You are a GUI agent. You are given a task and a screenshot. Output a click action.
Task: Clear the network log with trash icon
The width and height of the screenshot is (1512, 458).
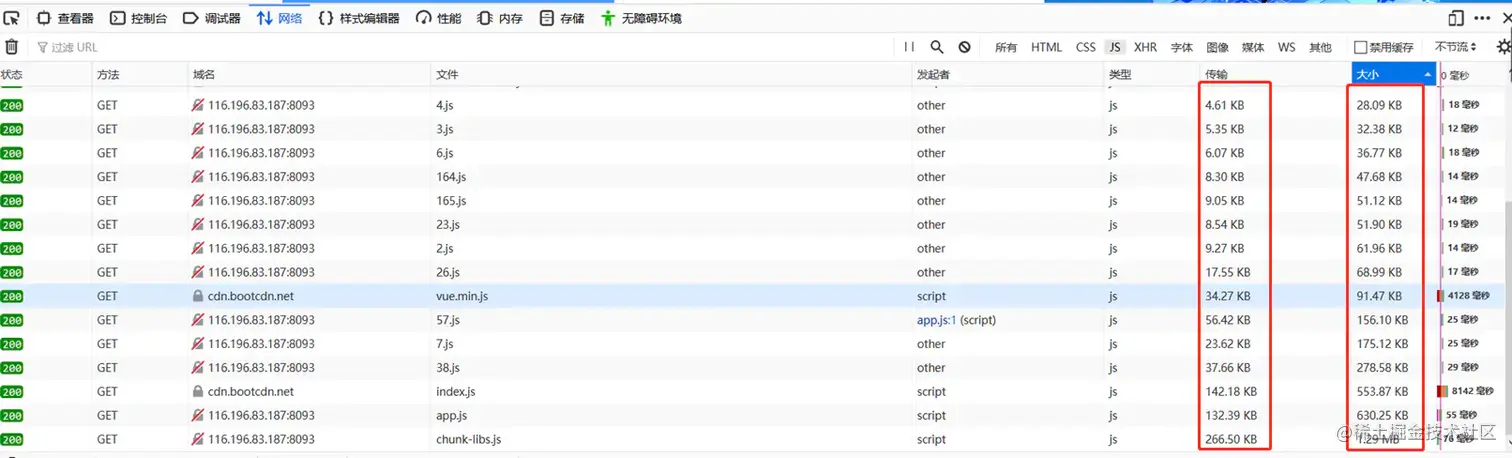12,47
